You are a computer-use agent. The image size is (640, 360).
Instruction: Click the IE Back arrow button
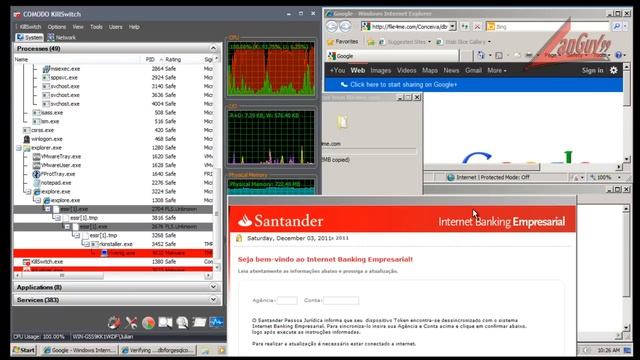click(332, 27)
